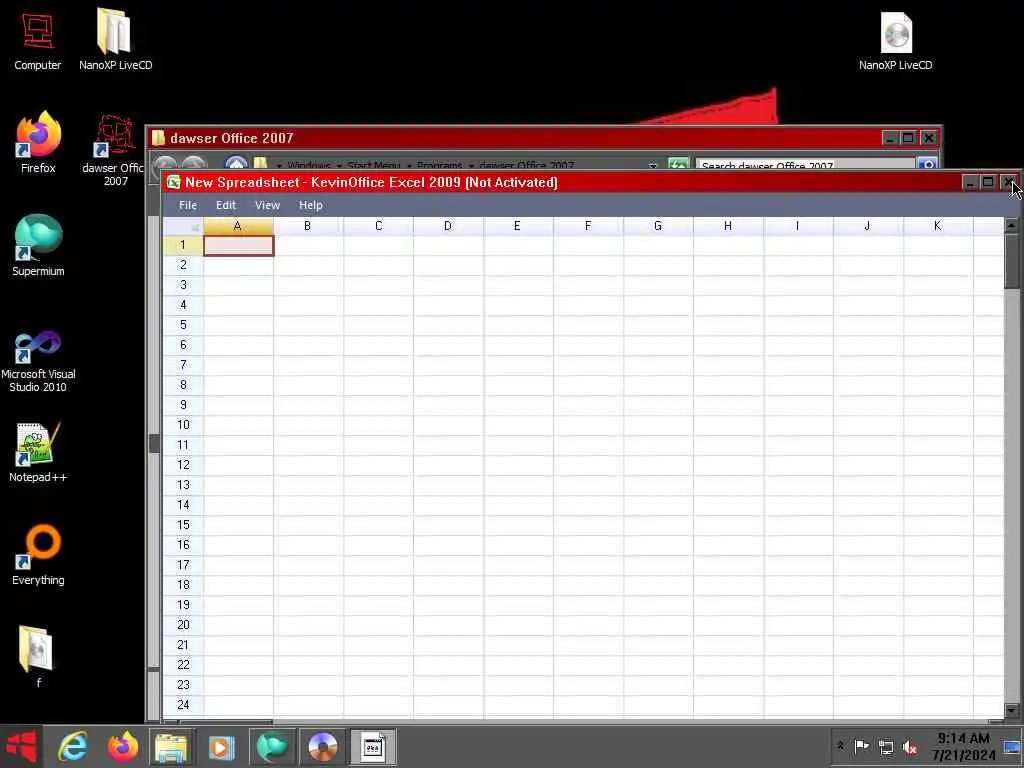The image size is (1024, 768).
Task: Click the spreadsheet vertical scrollbar down arrow
Action: click(x=1012, y=710)
